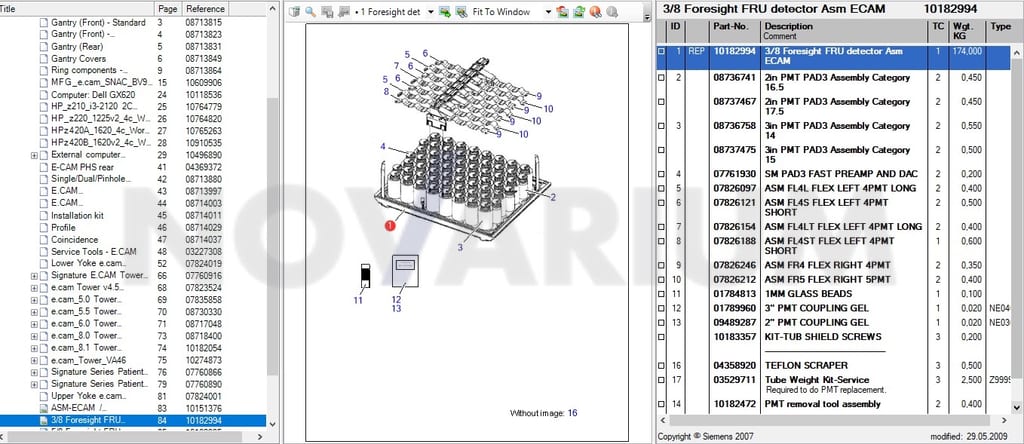Click the greyed print image toolbar icon
The width and height of the screenshot is (1024, 444).
point(344,12)
